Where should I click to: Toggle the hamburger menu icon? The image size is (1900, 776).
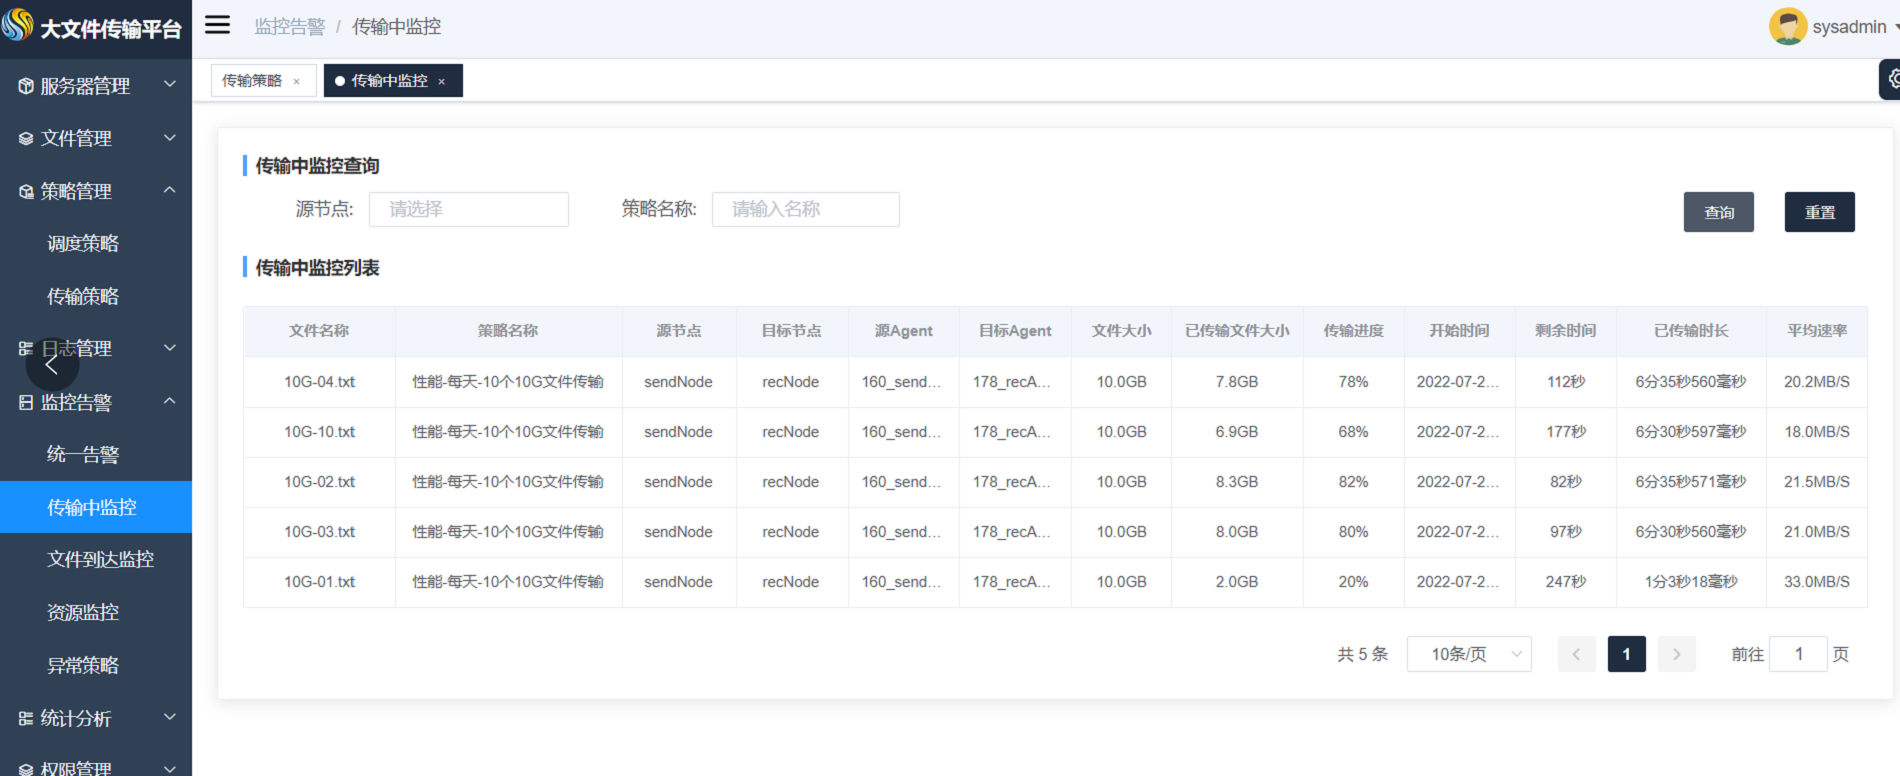point(217,25)
